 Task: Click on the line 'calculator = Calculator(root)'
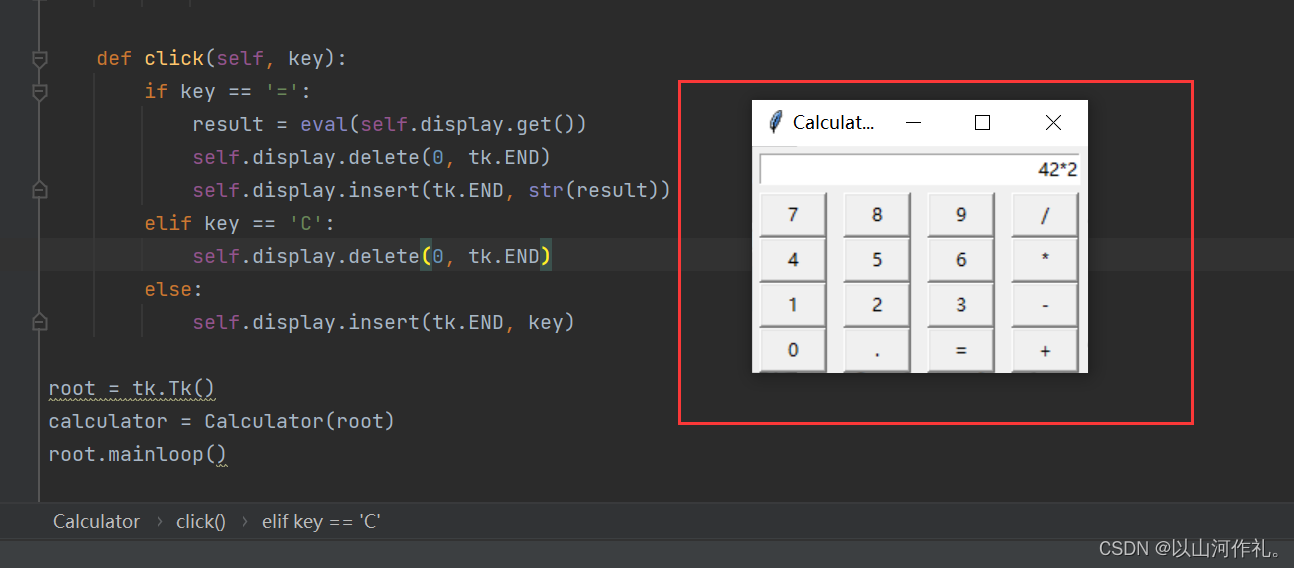point(222,421)
